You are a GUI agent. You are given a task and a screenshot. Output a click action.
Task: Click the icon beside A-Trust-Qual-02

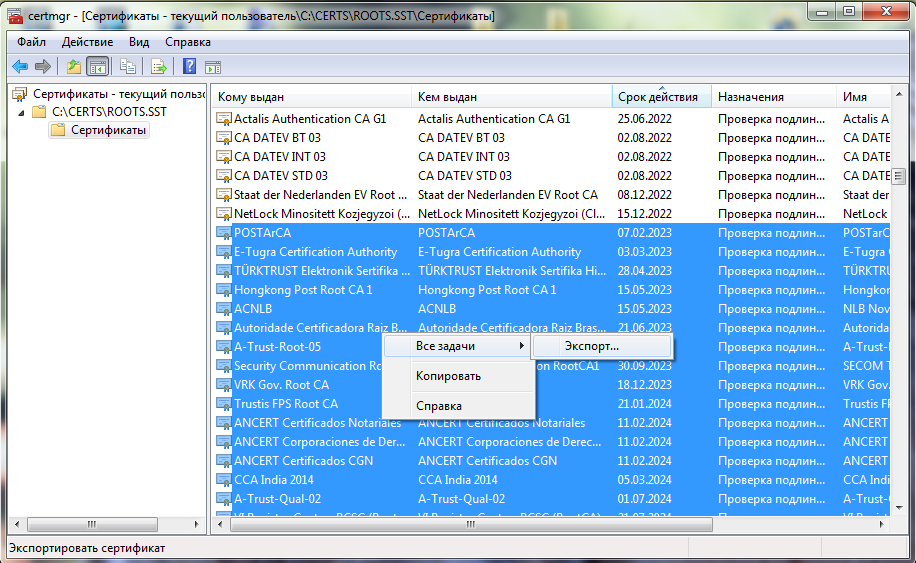[224, 499]
